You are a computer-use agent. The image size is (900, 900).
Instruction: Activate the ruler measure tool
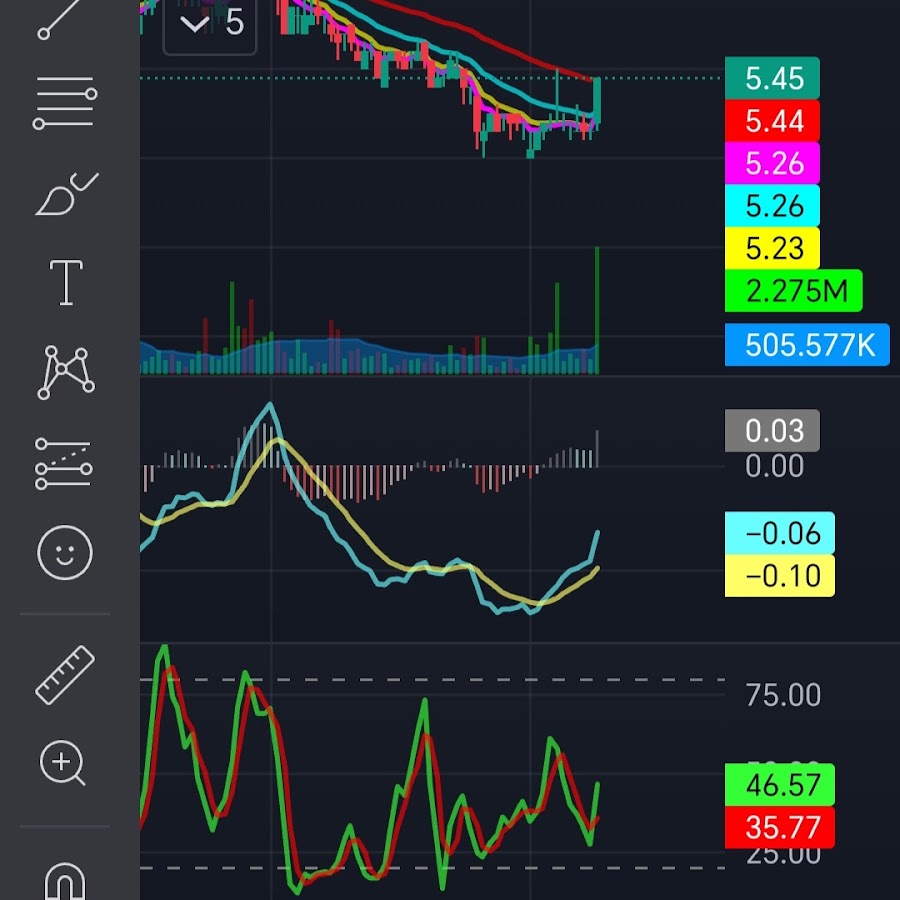[66, 675]
